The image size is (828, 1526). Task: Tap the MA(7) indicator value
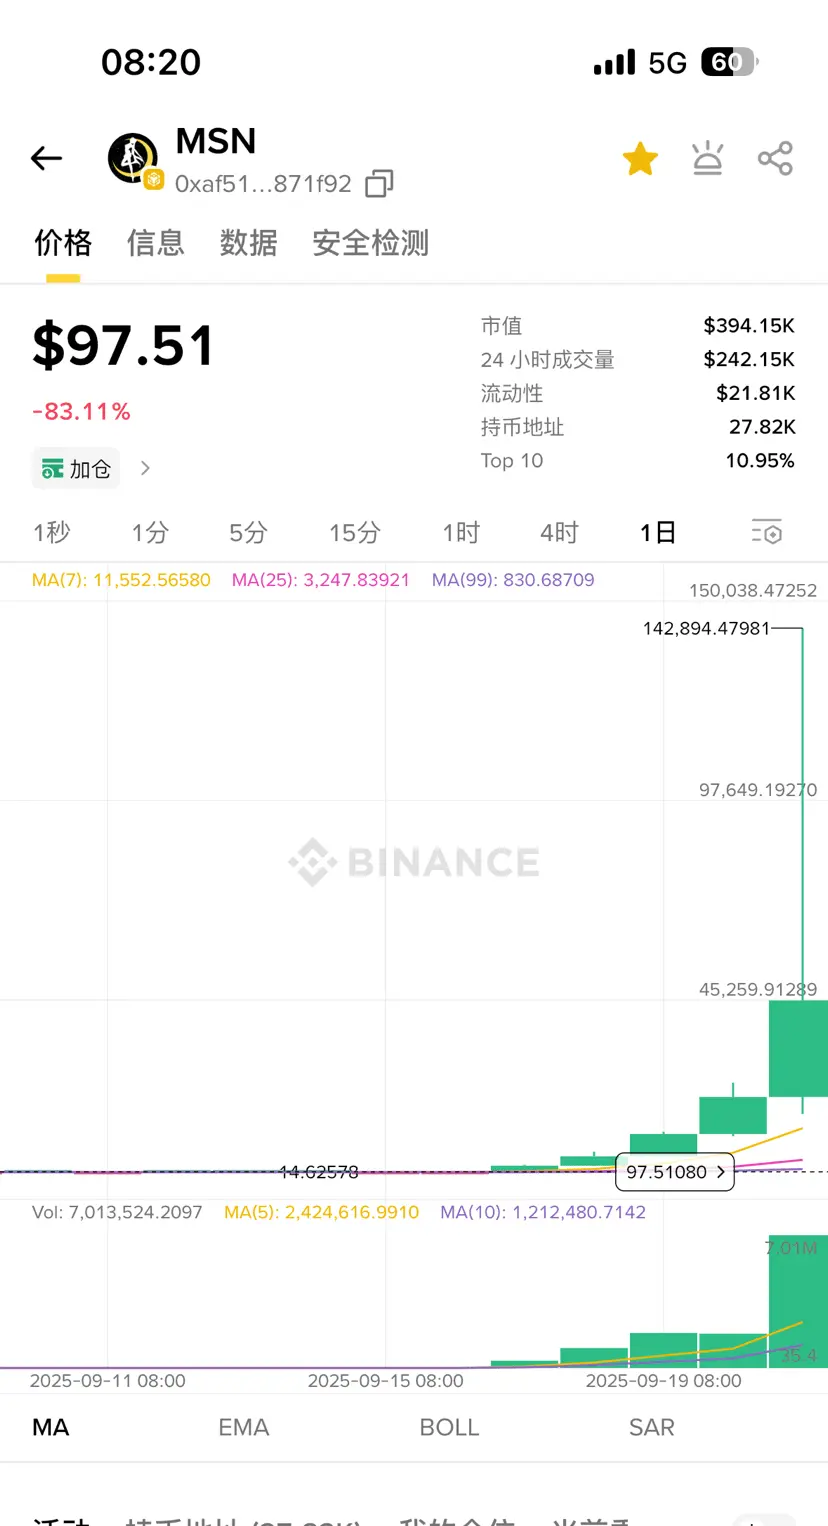click(122, 580)
